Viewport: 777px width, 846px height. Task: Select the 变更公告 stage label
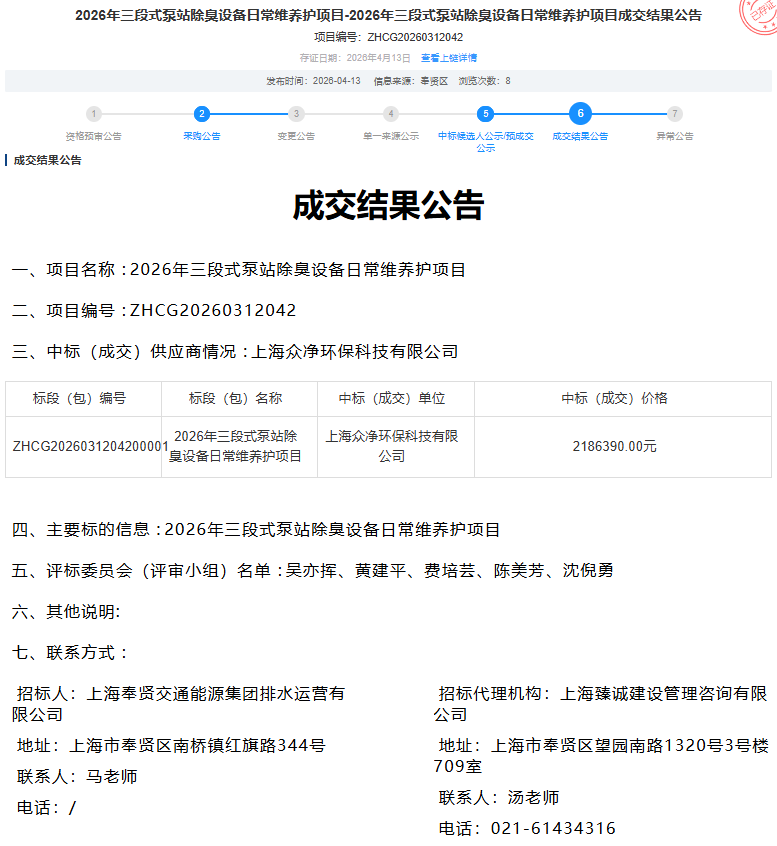click(x=296, y=136)
